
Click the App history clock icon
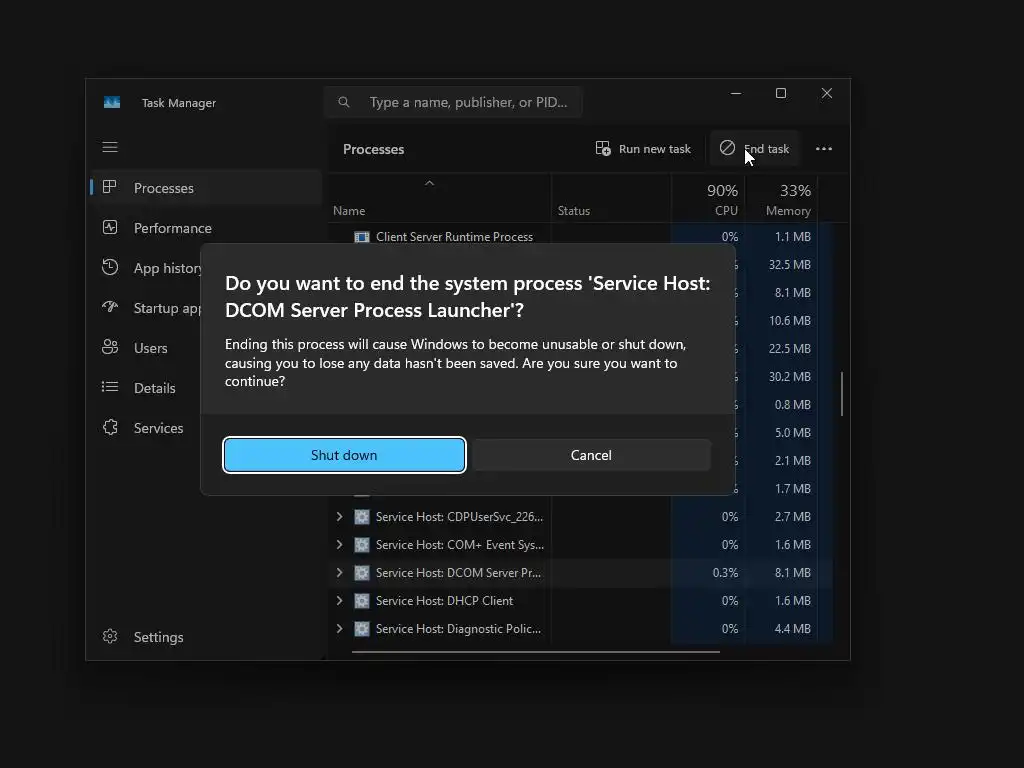coord(110,267)
